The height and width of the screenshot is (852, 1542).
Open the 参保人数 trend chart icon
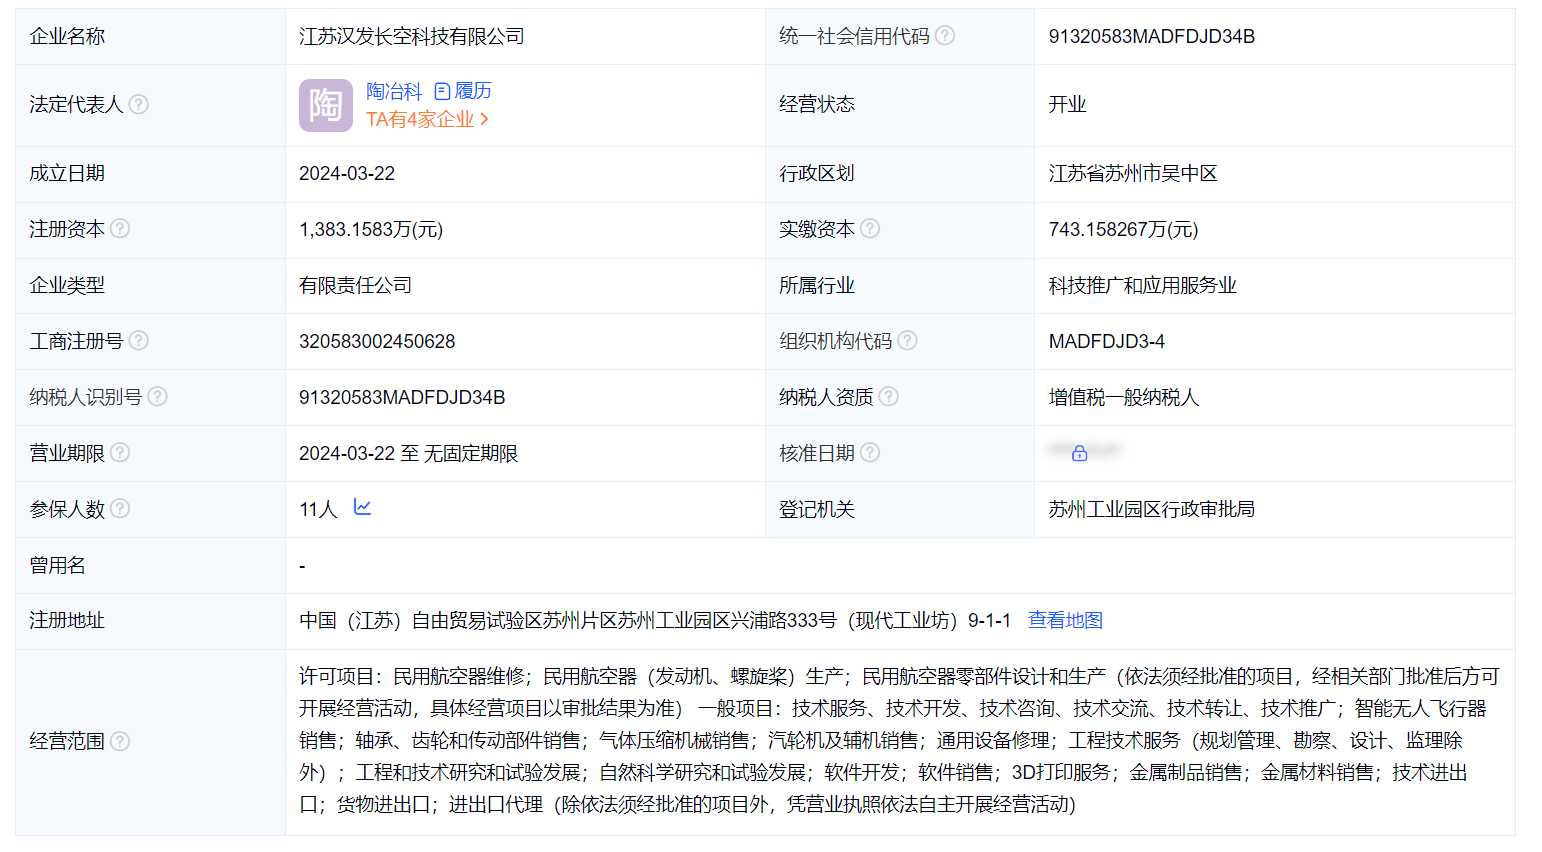363,508
